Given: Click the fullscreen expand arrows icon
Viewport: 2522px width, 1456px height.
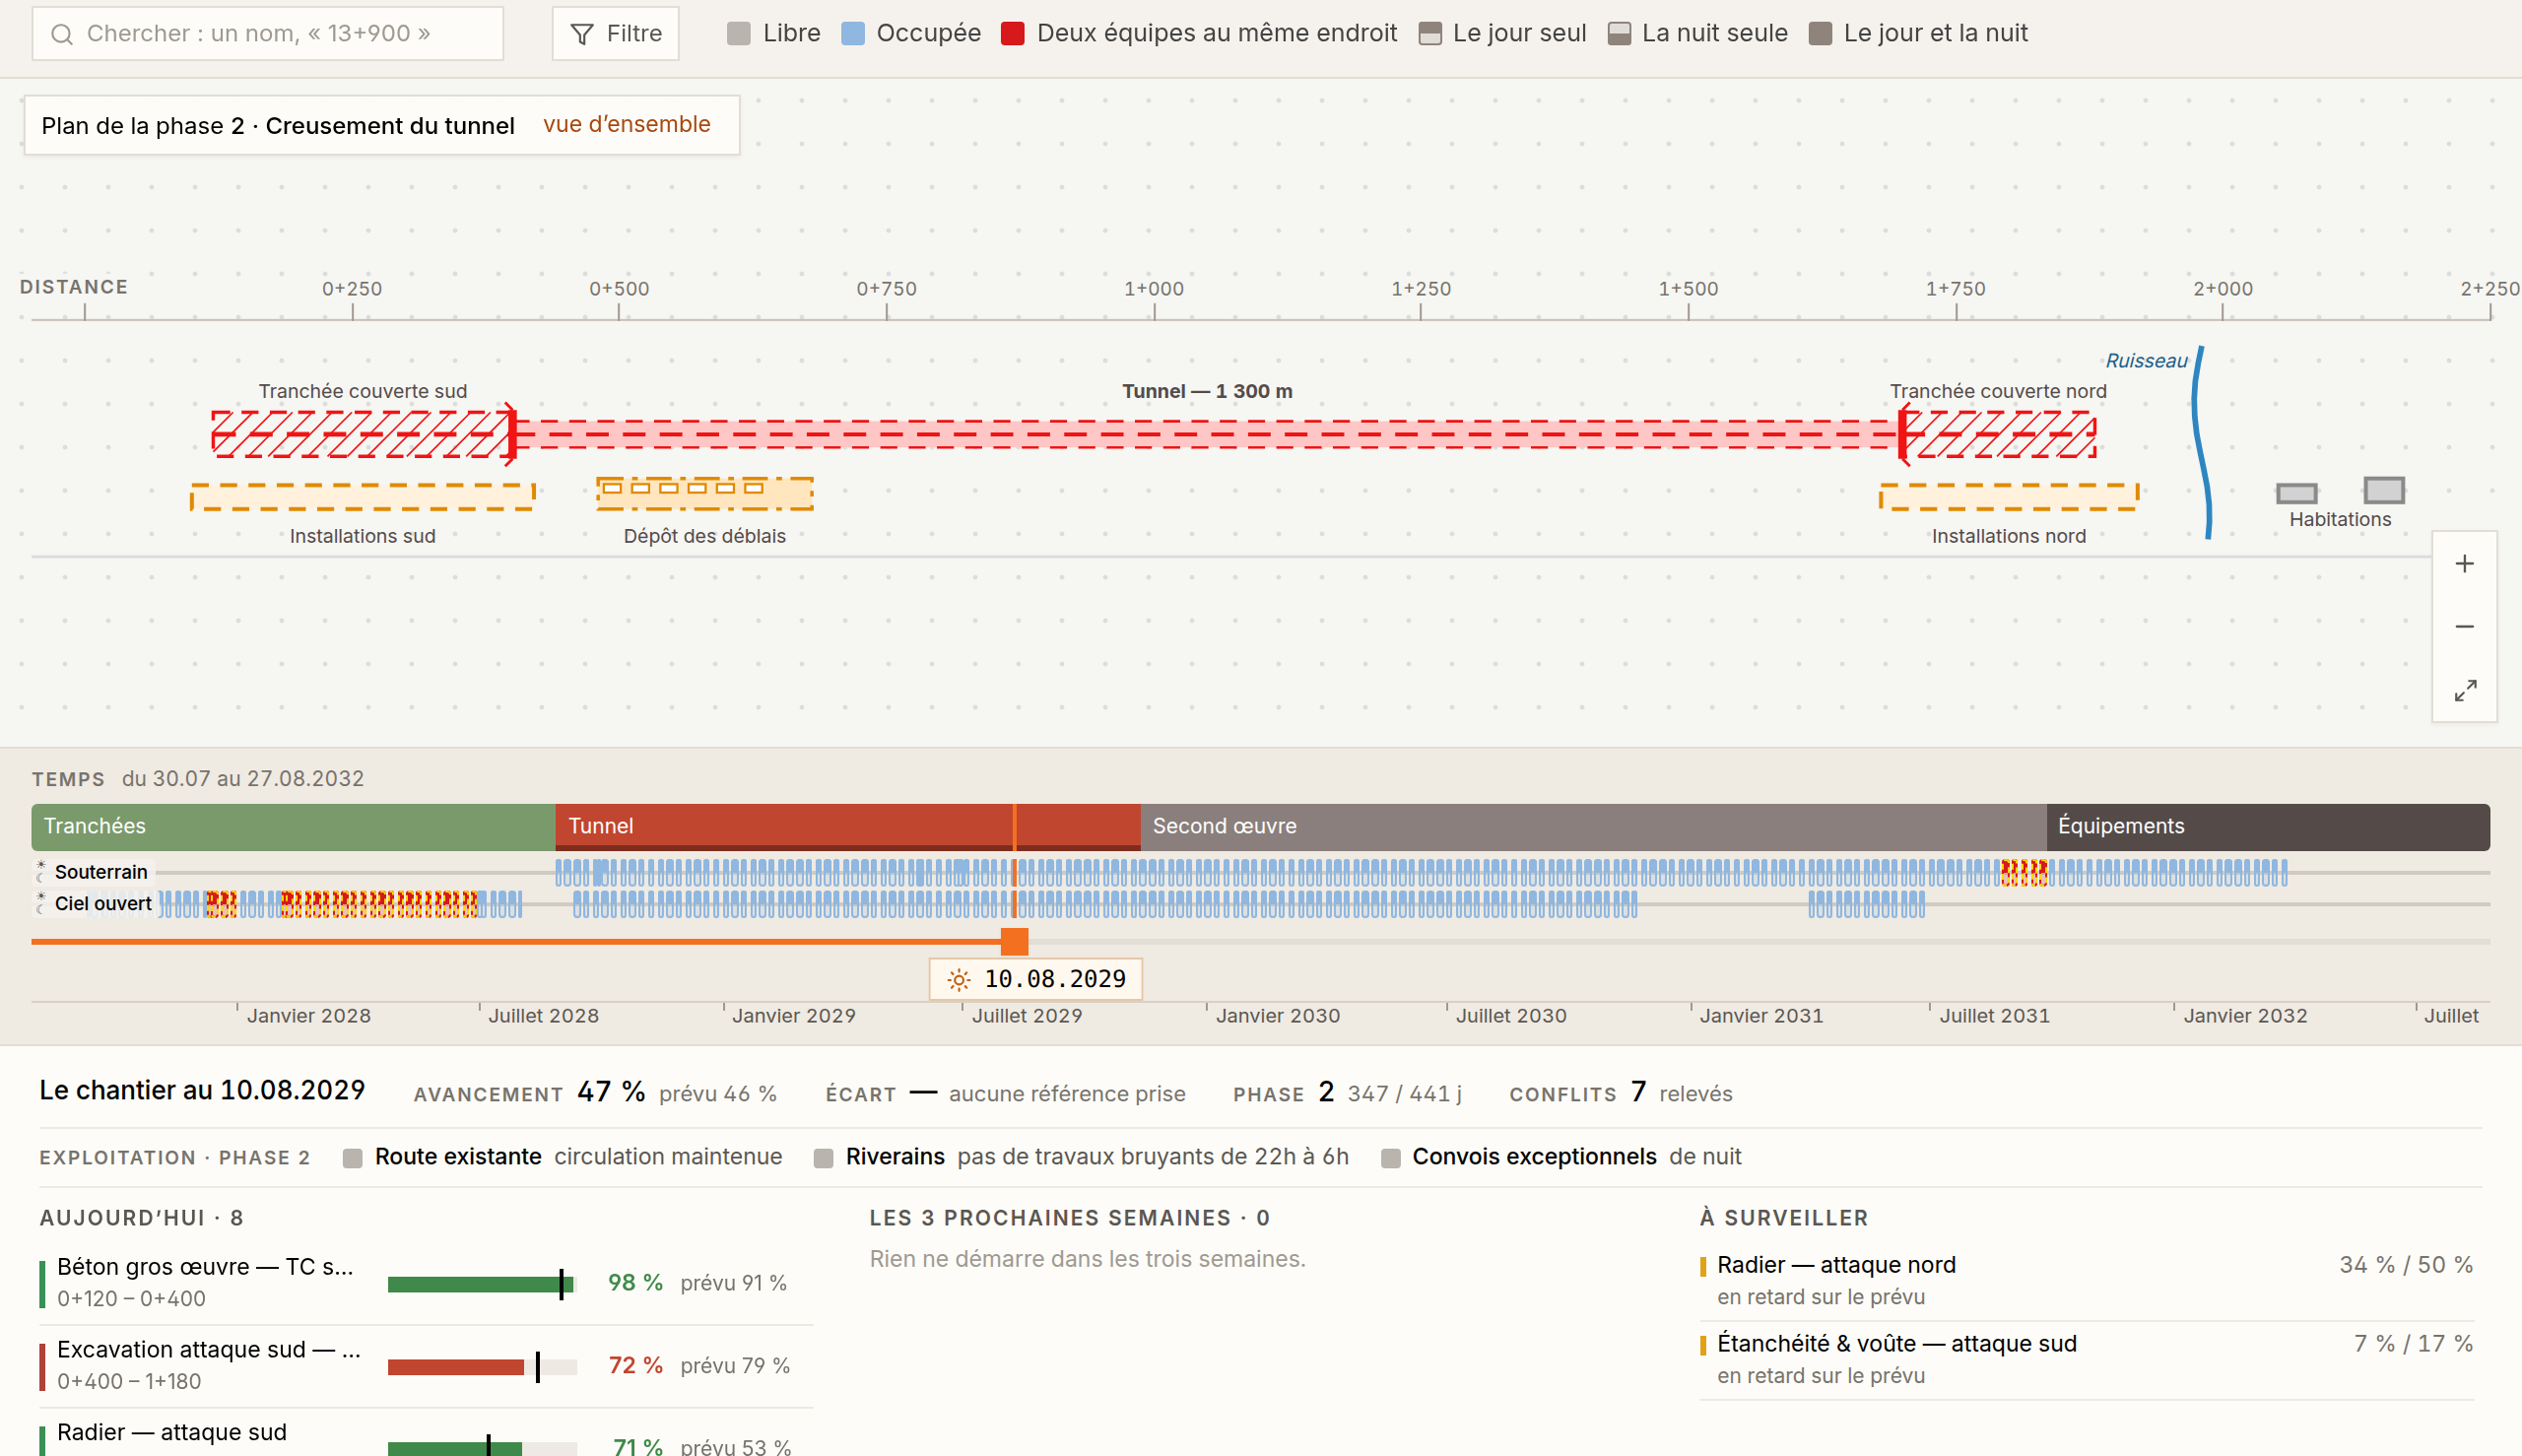Looking at the screenshot, I should point(2464,690).
